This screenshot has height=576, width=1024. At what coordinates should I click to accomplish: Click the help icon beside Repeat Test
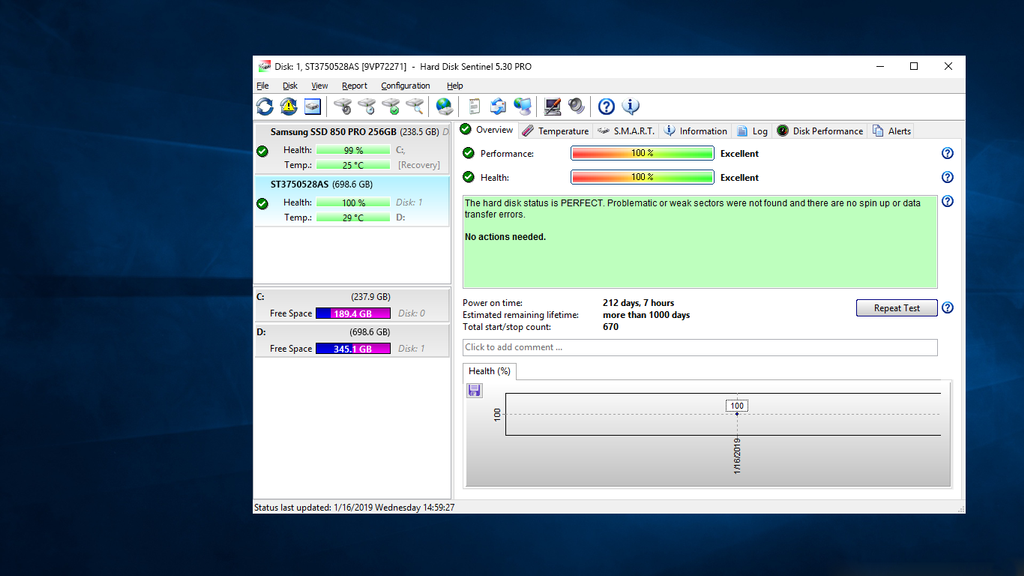pyautogui.click(x=947, y=308)
